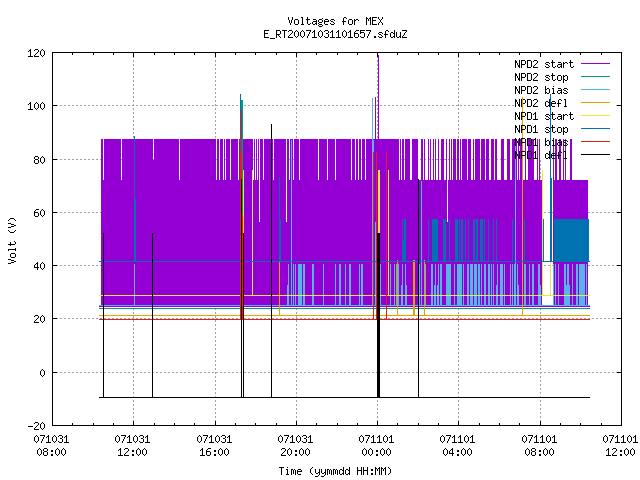The width and height of the screenshot is (640, 480).
Task: Click the E_RT20071031101657.sfduZ filename subtitle
Action: click(335, 34)
